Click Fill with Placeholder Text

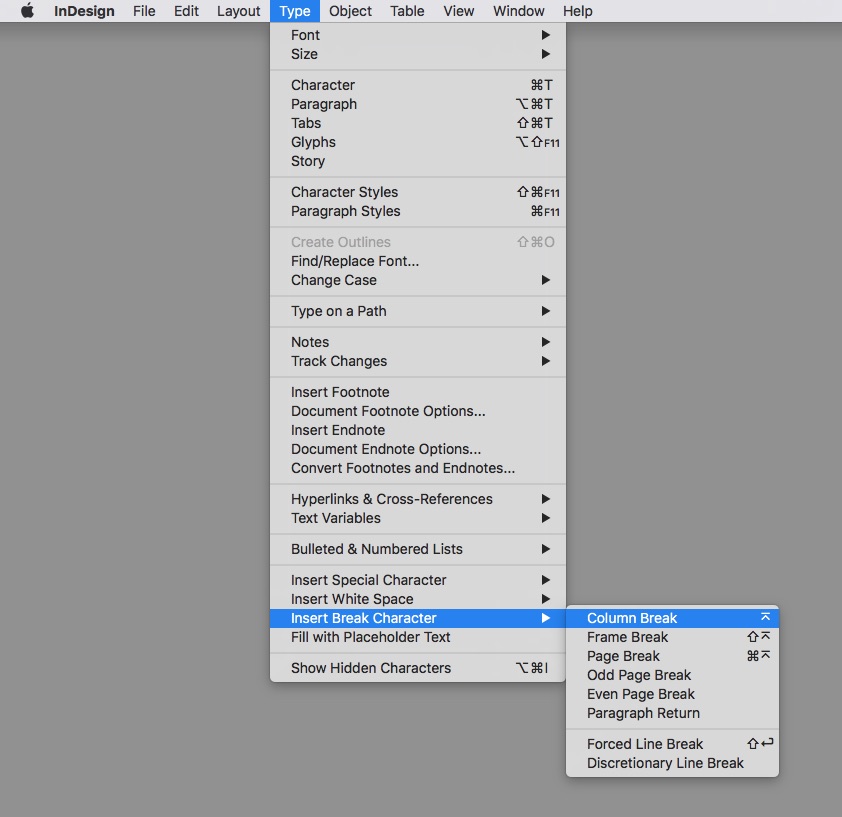tap(371, 637)
